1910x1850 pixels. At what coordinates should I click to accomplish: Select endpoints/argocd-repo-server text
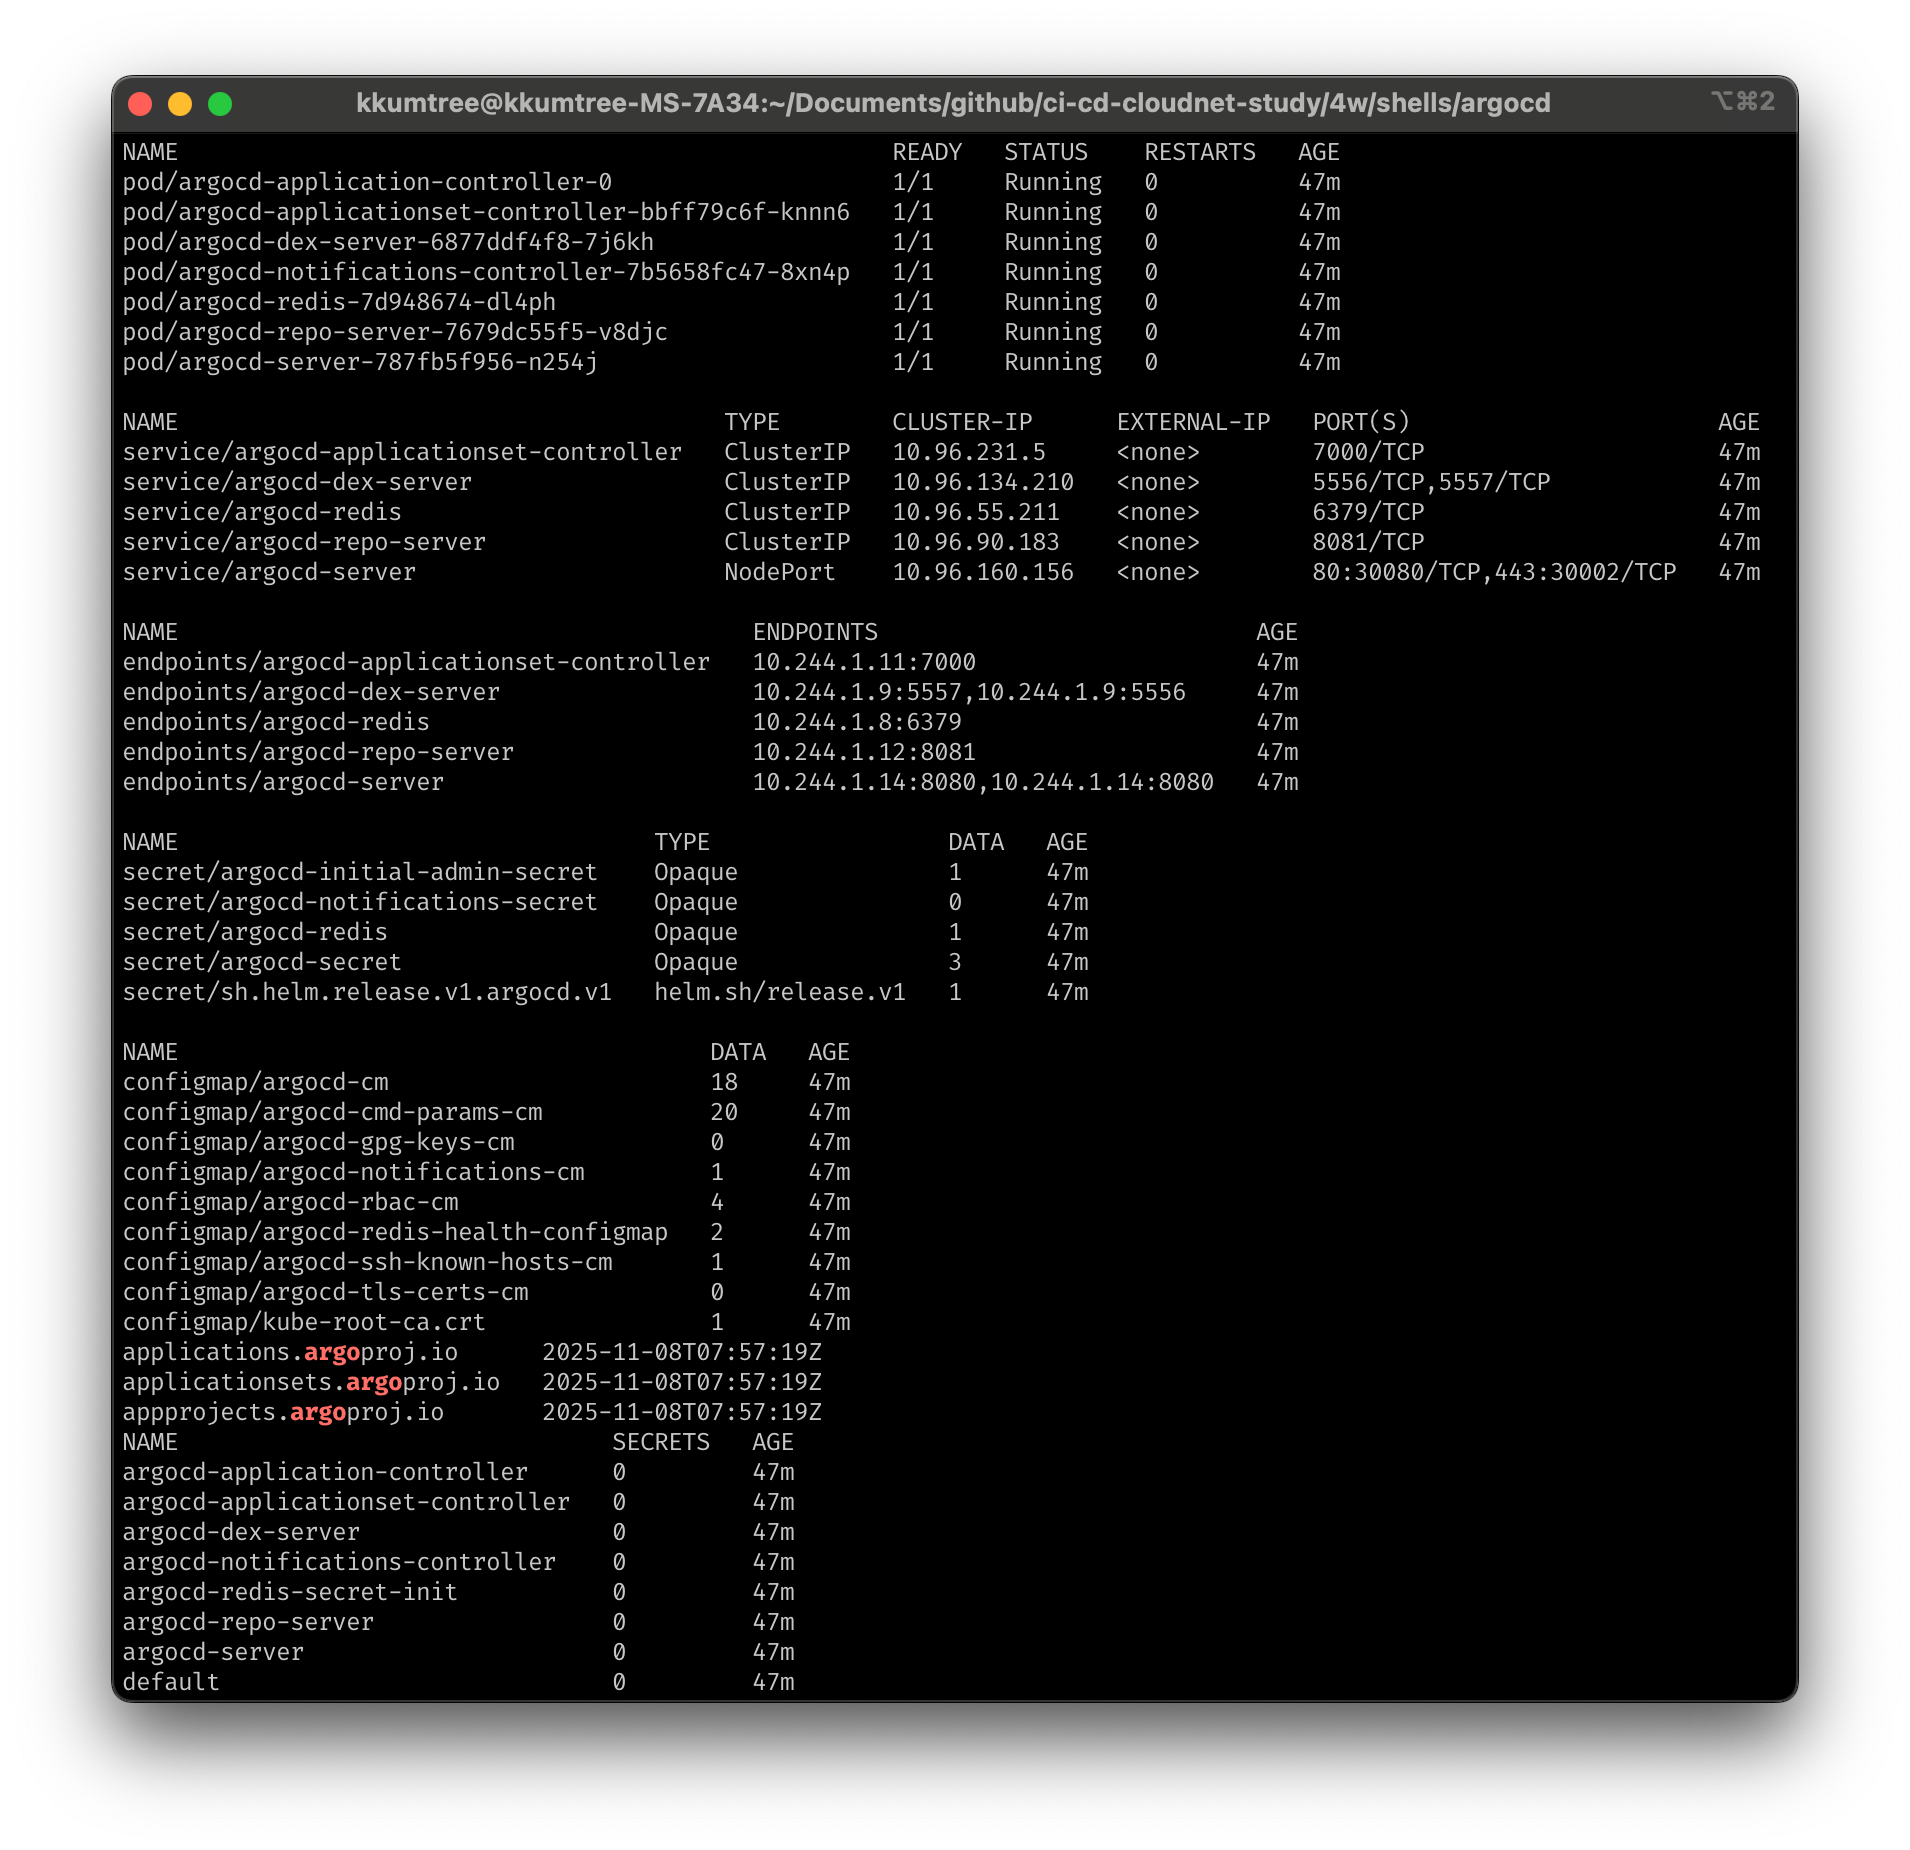pyautogui.click(x=318, y=753)
